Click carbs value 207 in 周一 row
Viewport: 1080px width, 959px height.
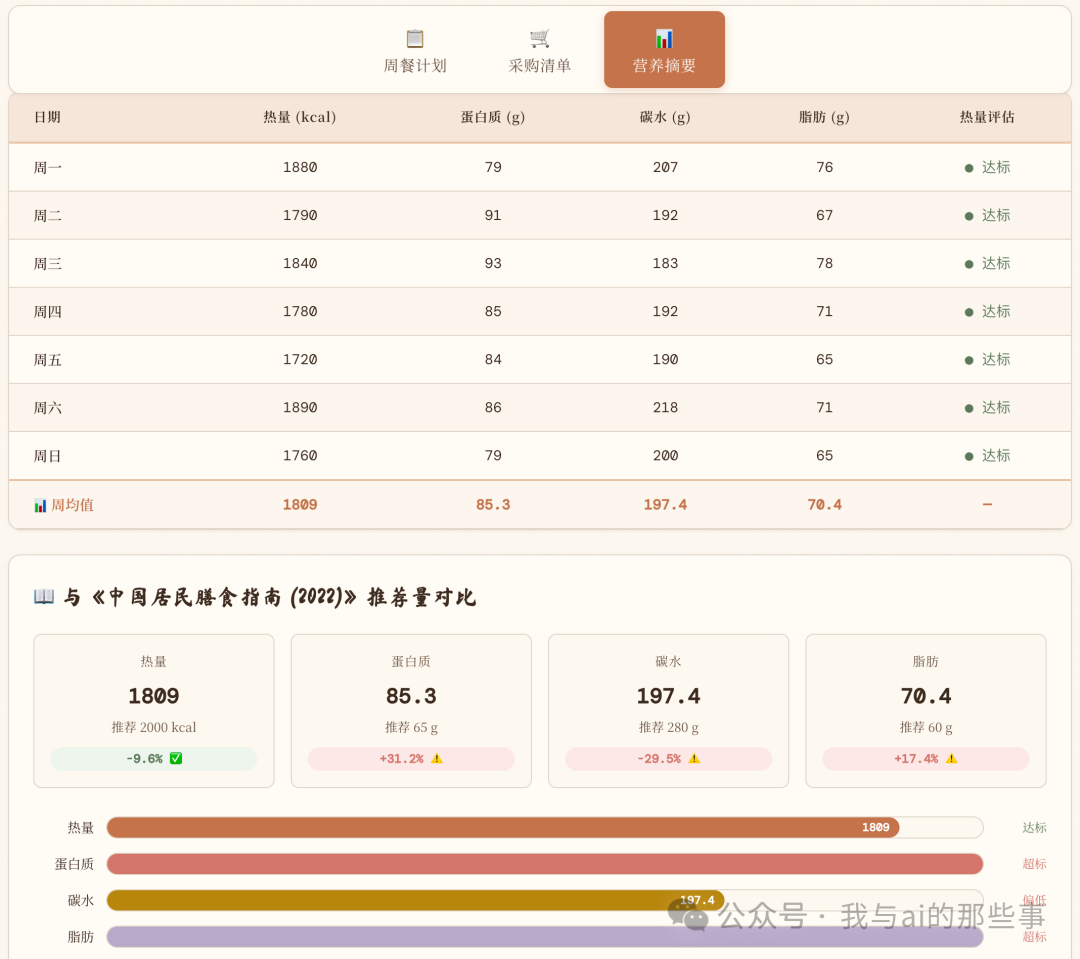pyautogui.click(x=665, y=167)
